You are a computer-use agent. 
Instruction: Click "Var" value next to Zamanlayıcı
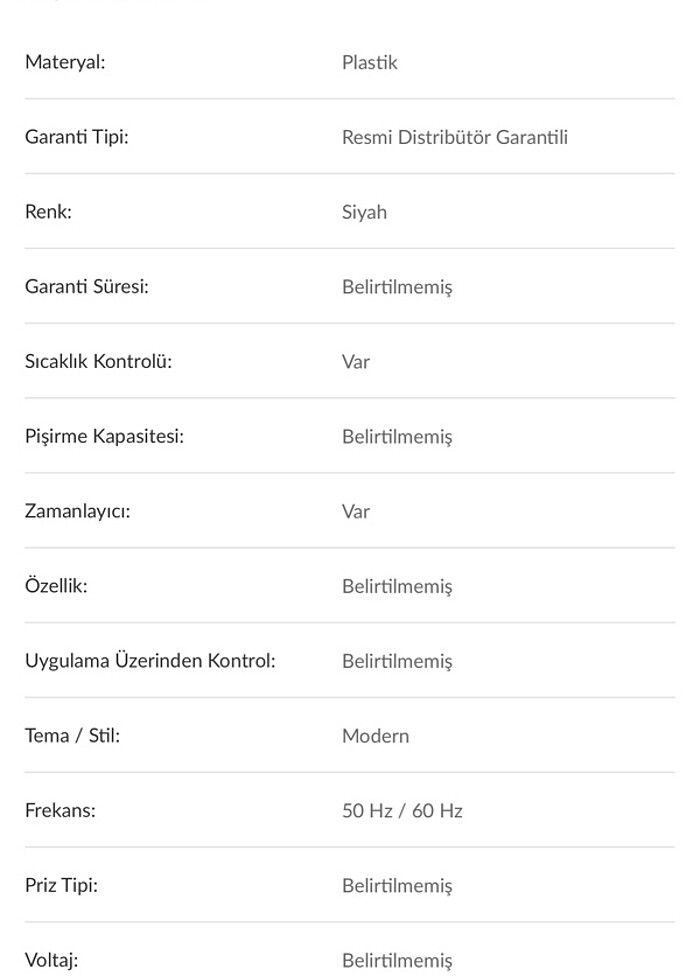coord(356,511)
